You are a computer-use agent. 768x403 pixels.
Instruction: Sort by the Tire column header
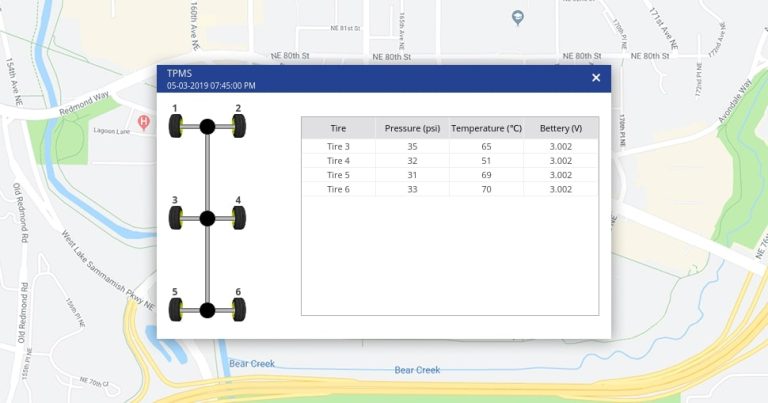click(x=338, y=128)
